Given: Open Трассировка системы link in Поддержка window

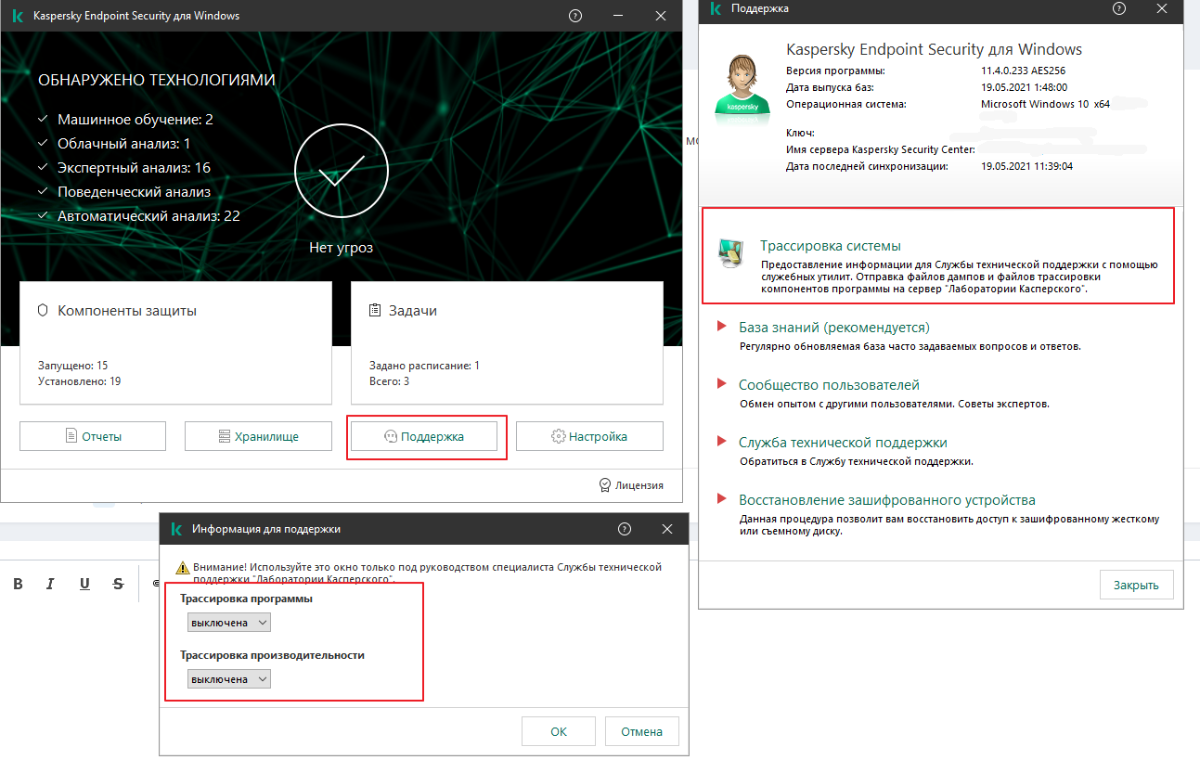Looking at the screenshot, I should pyautogui.click(x=830, y=245).
